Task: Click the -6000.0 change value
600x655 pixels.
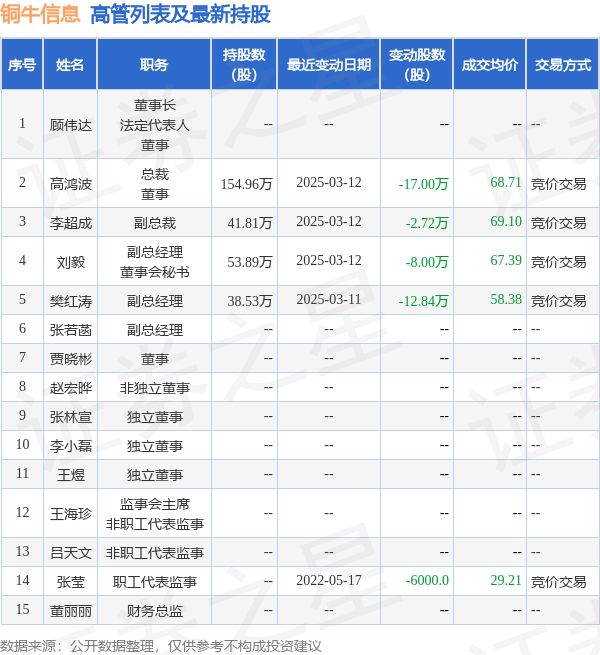Action: point(427,581)
